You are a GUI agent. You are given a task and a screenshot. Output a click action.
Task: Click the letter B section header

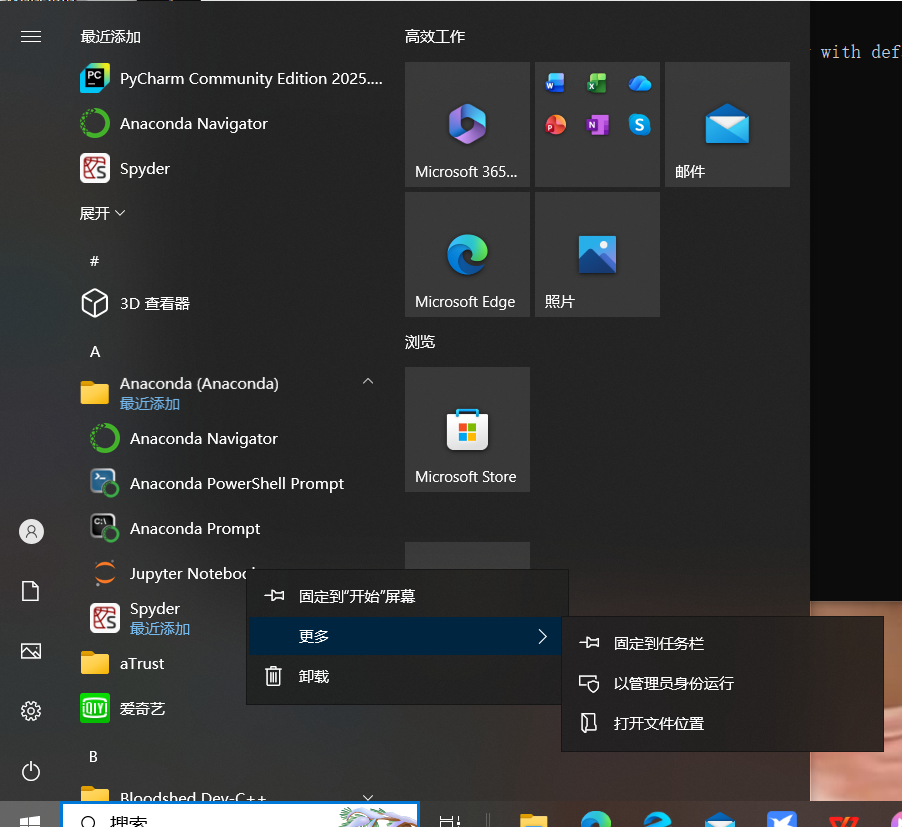(x=94, y=756)
